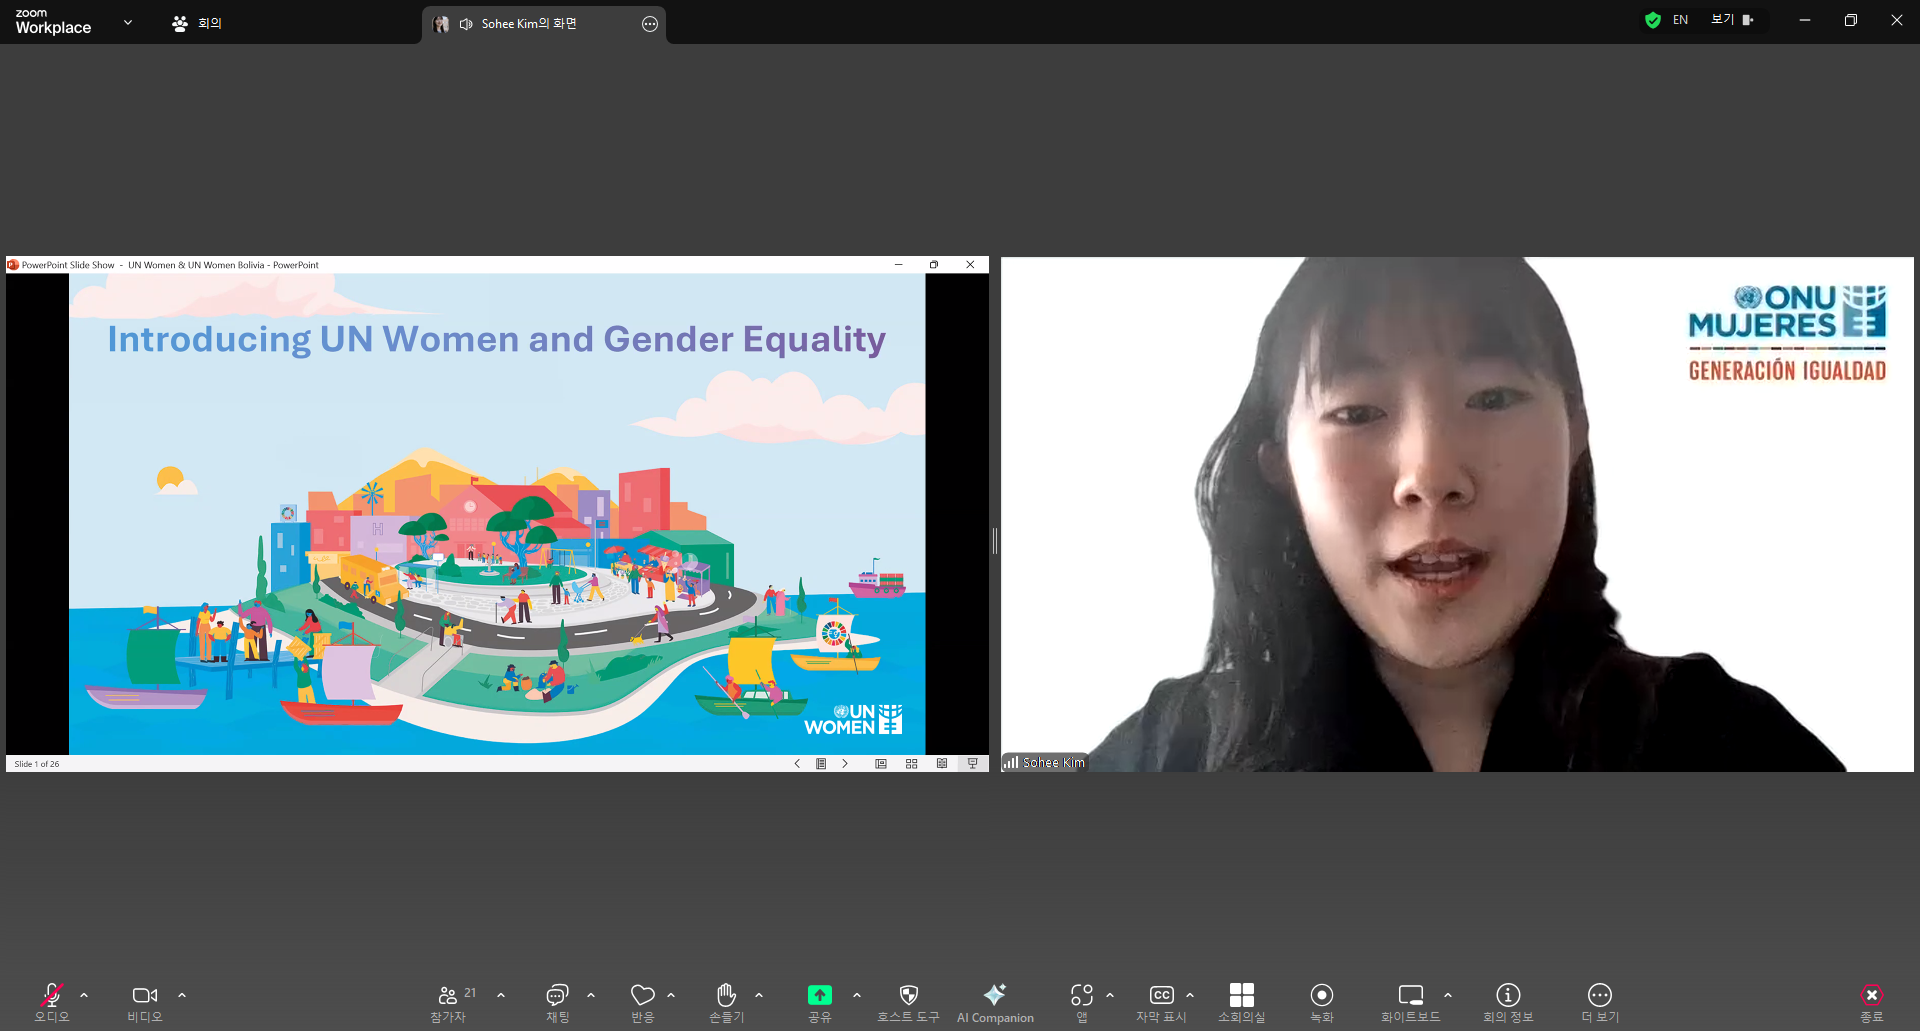Toggle closed captions display
Screen dimensions: 1920x1032
(1161, 995)
